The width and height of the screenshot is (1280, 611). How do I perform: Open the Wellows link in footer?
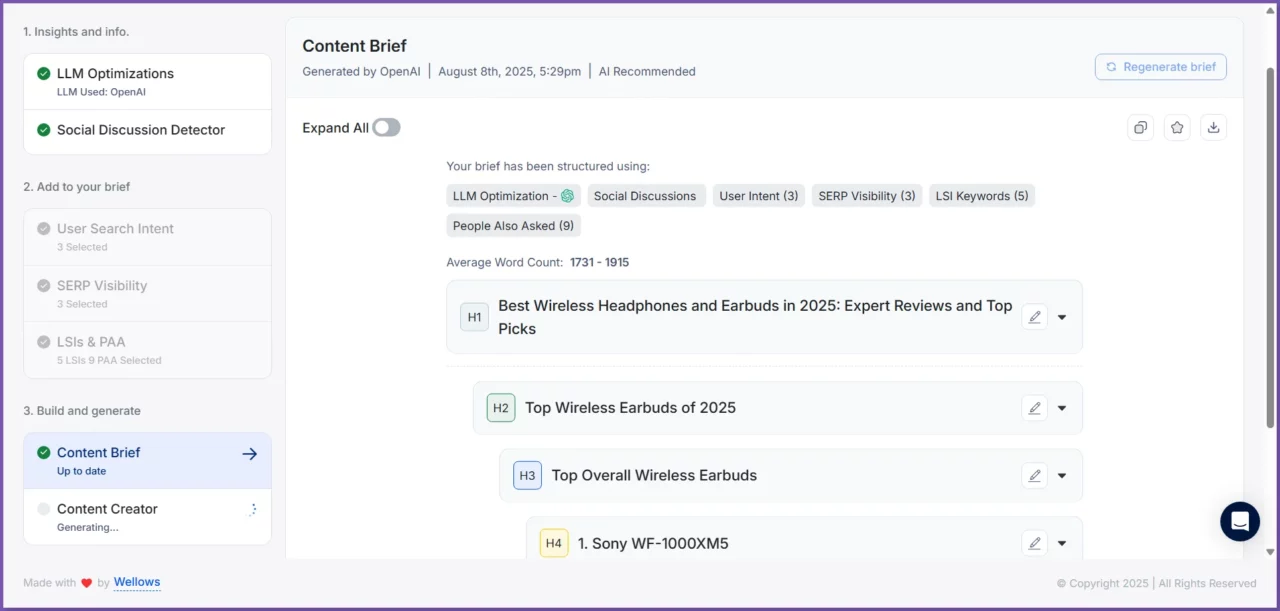click(x=137, y=582)
